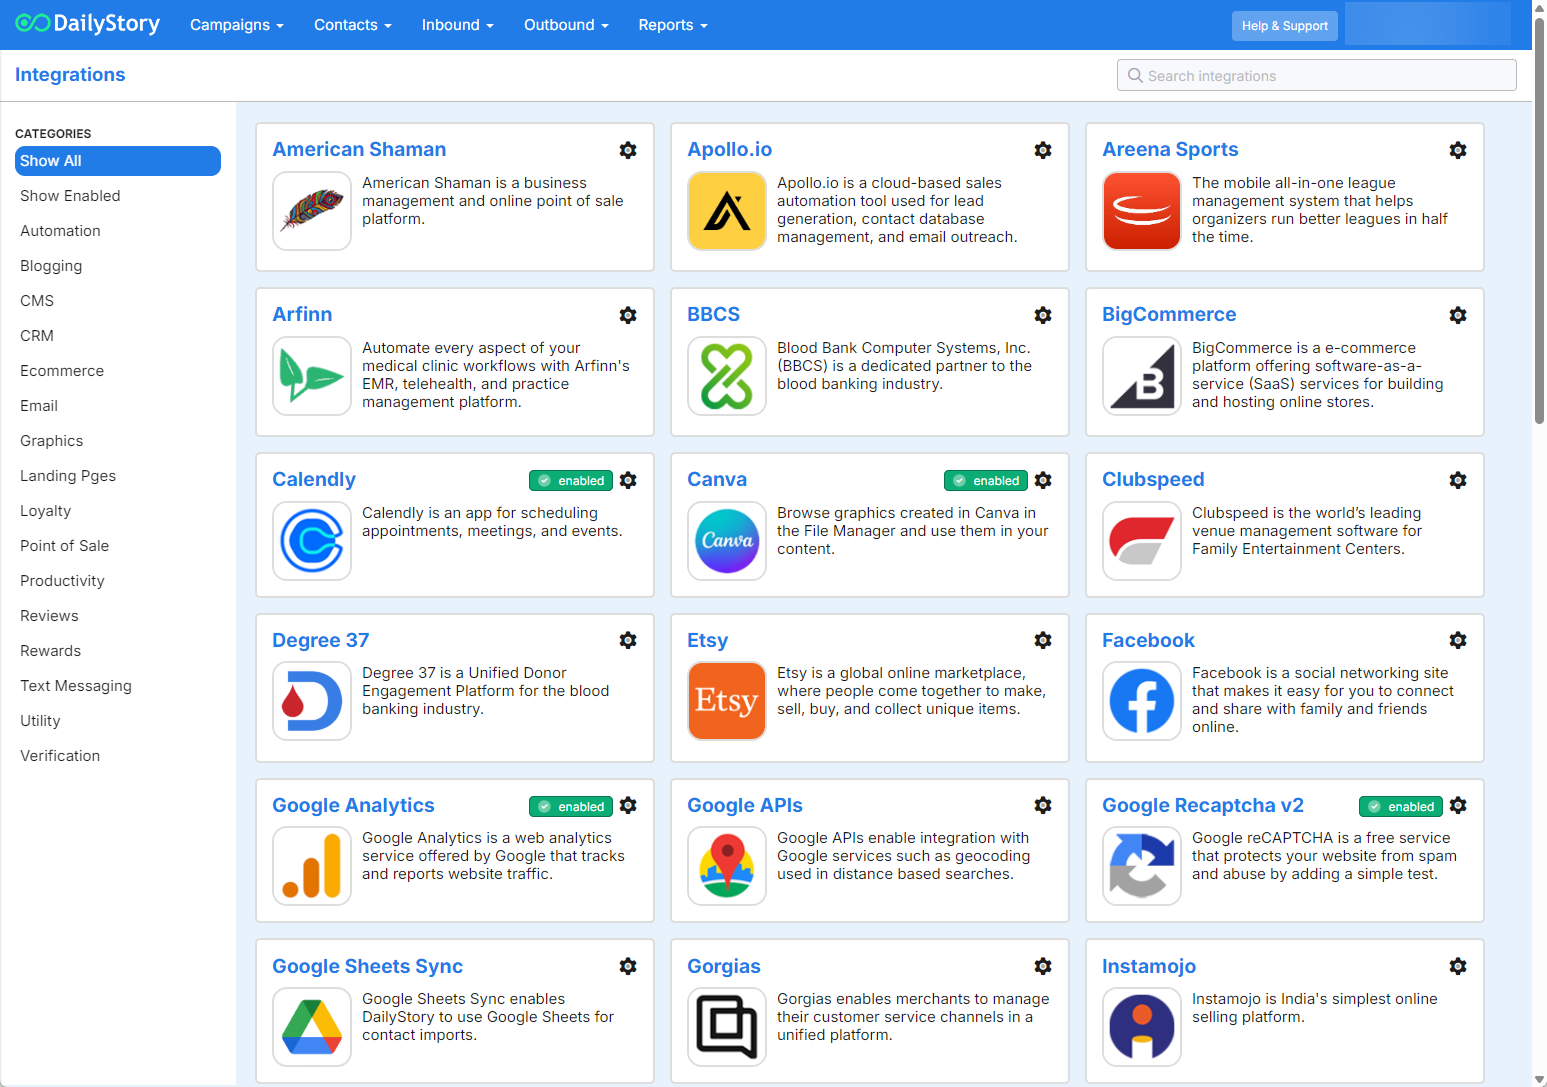Open settings gear for Google APIs
Screen dimensions: 1547x1087
[x=1043, y=805]
